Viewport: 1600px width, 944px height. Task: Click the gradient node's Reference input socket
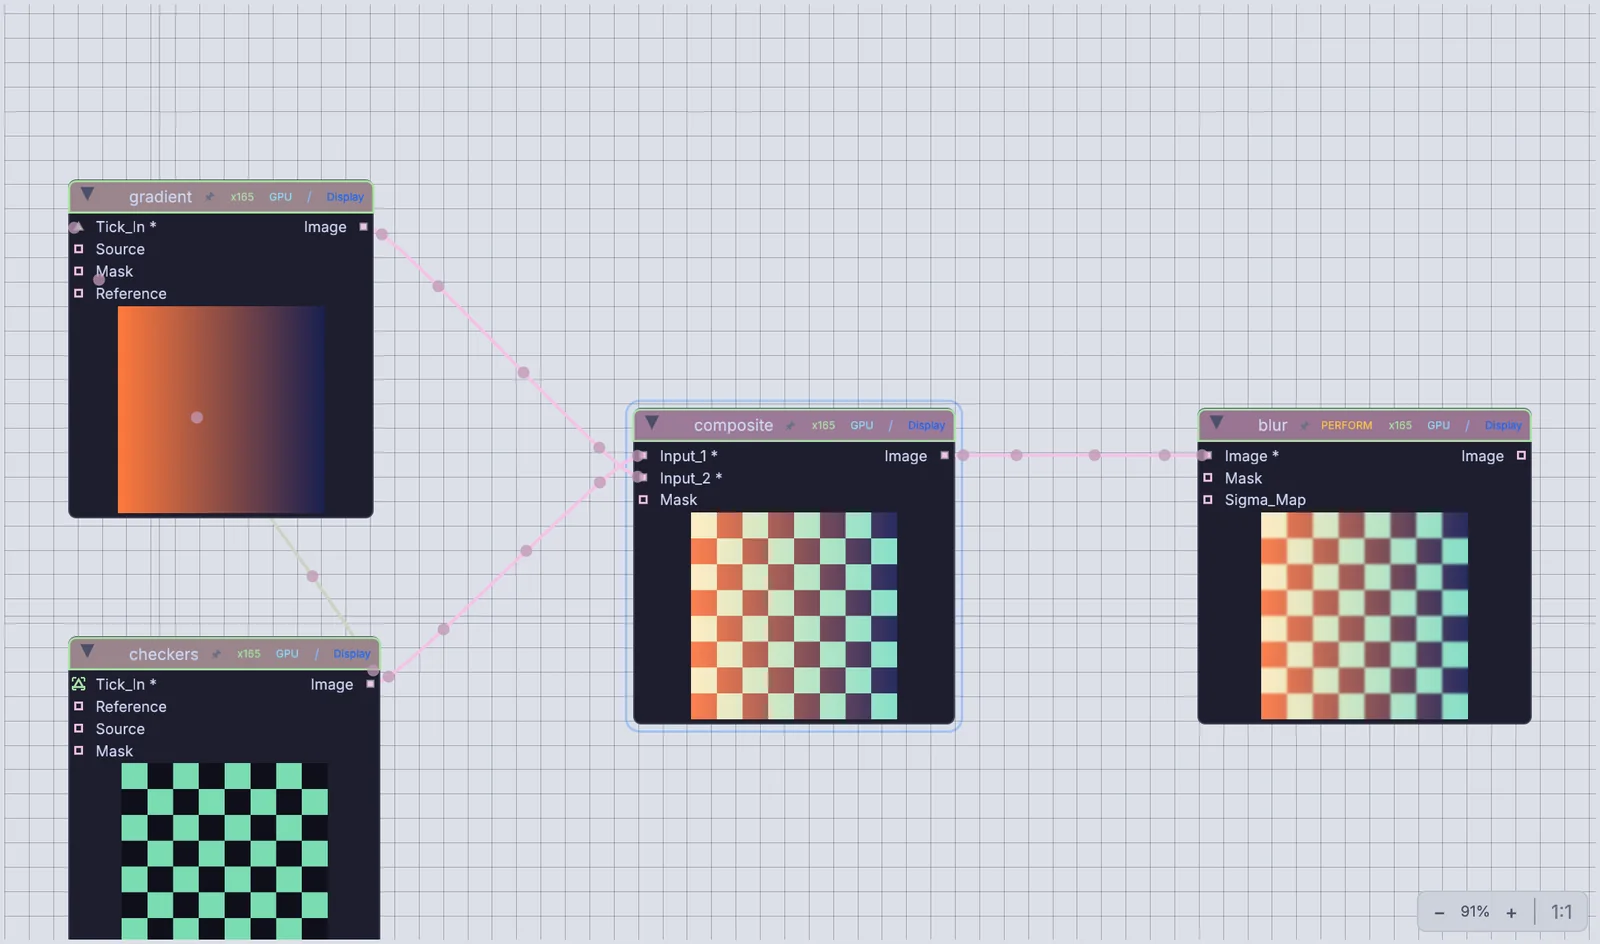pyautogui.click(x=79, y=293)
